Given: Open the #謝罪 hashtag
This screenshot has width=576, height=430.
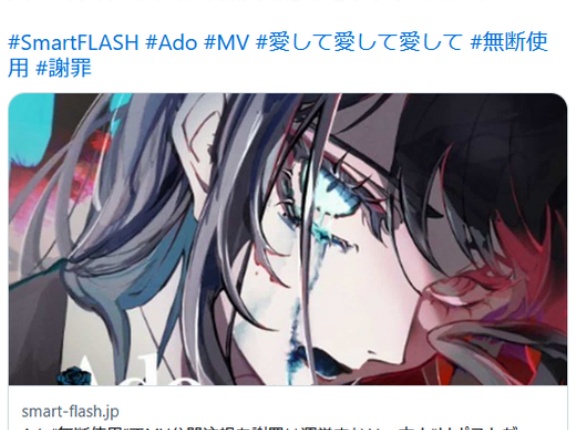Looking at the screenshot, I should pyautogui.click(x=63, y=68).
